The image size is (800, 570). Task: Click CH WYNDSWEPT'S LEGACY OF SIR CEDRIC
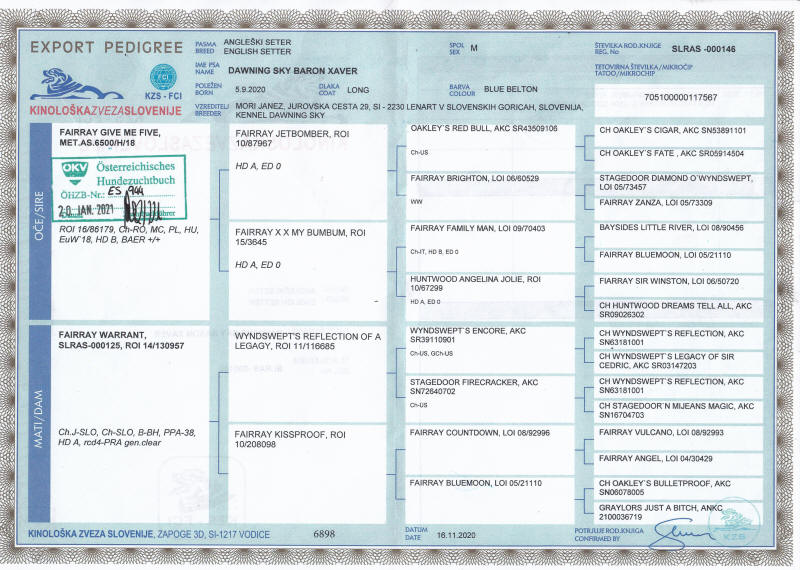point(666,361)
